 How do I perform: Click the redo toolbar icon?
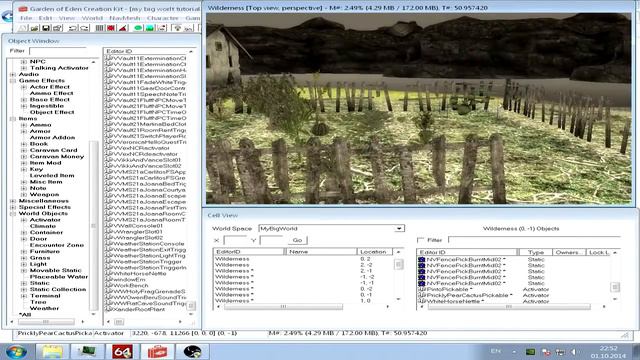[x=84, y=28]
